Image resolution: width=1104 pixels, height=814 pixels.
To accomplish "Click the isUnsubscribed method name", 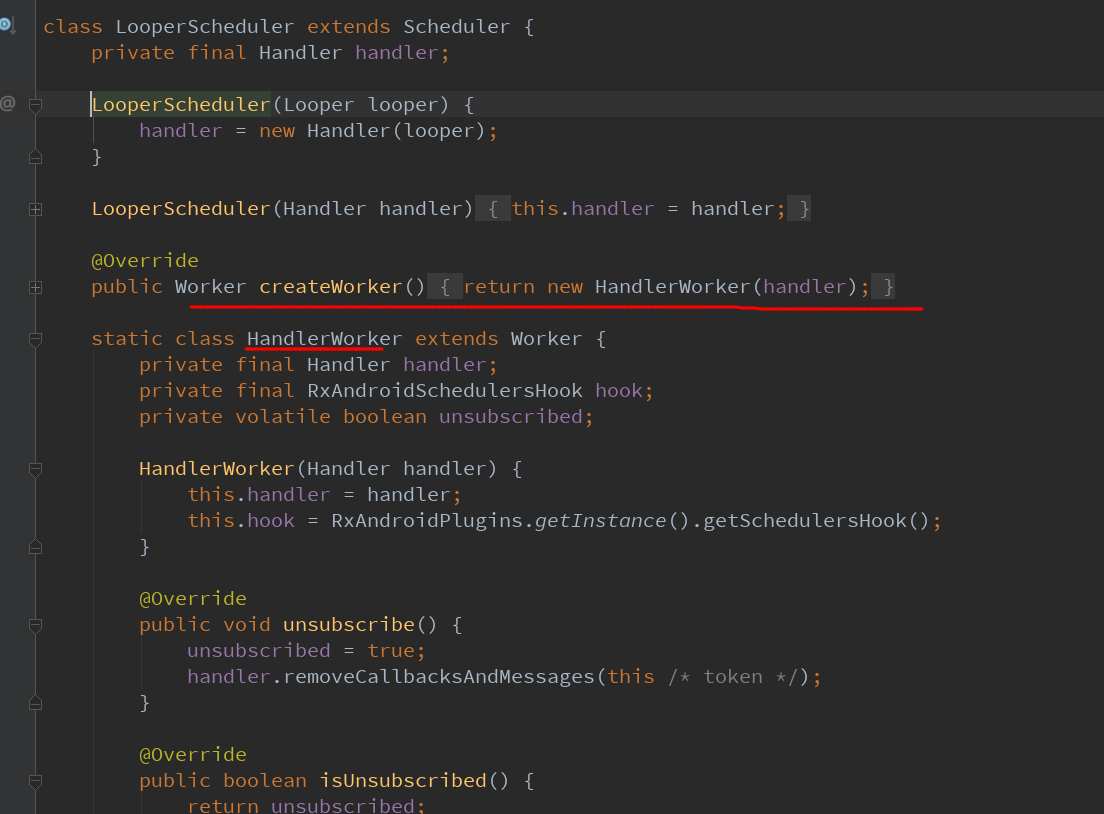I will click(x=403, y=781).
